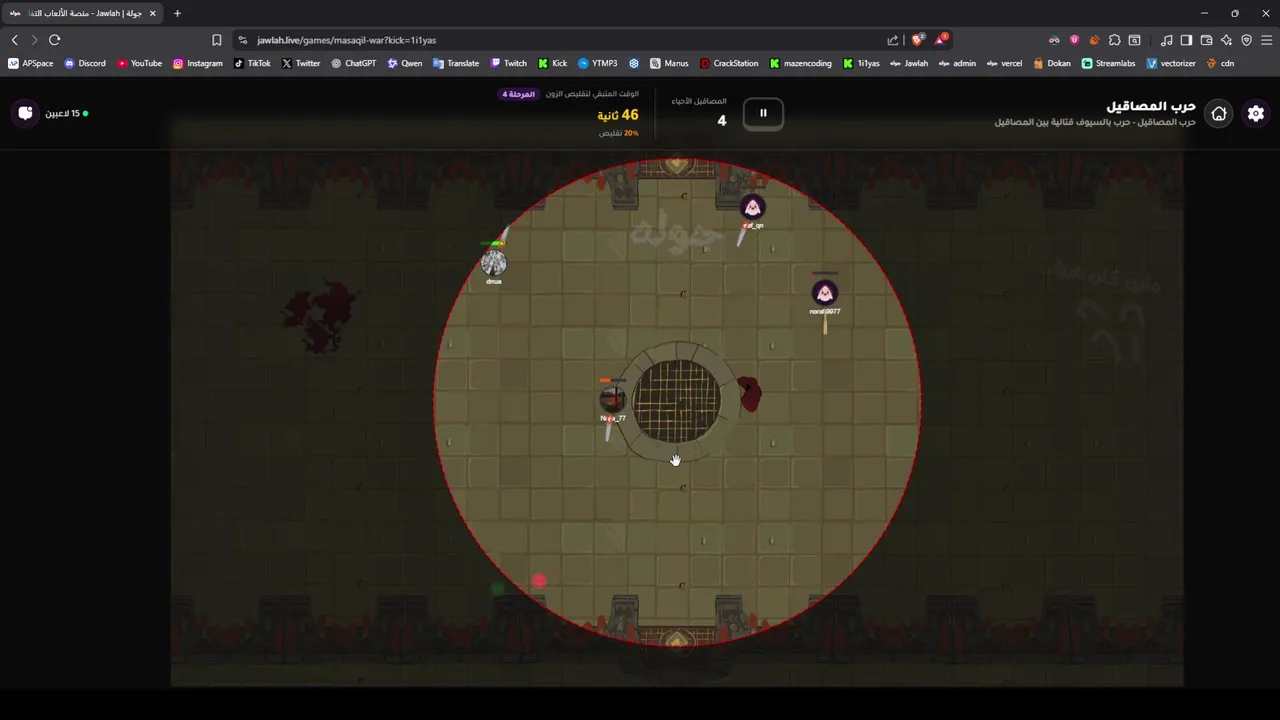Click the icon-only bookmark after YTMP3

coord(633,63)
